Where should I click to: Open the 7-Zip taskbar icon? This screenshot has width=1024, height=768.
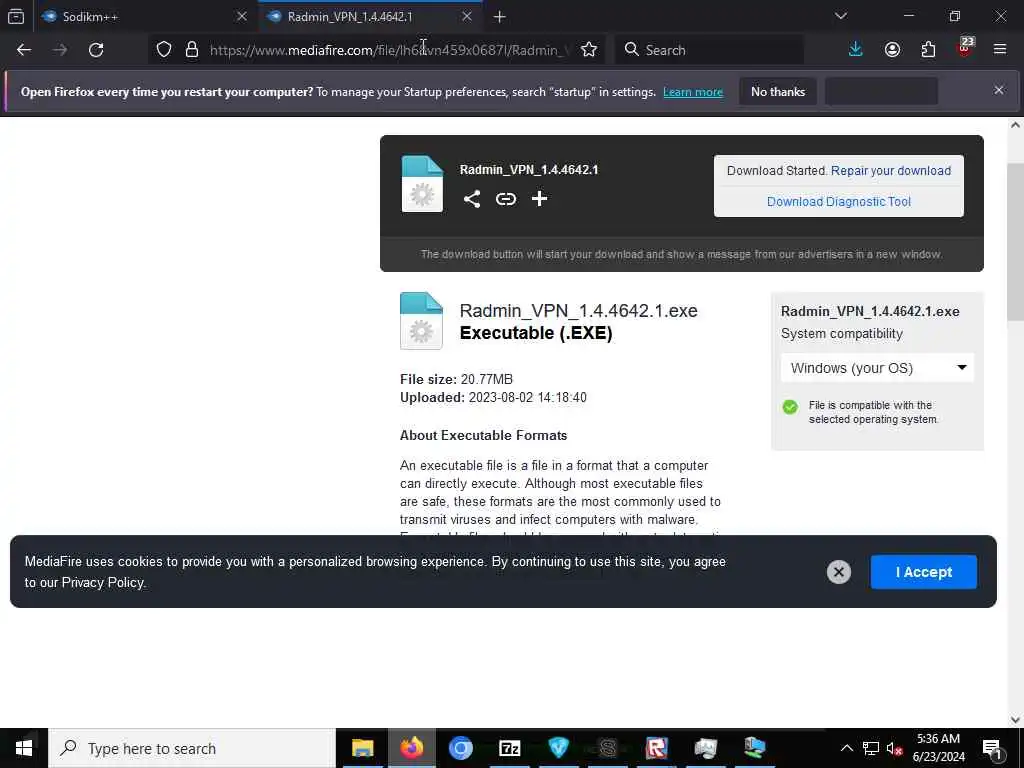pos(509,748)
